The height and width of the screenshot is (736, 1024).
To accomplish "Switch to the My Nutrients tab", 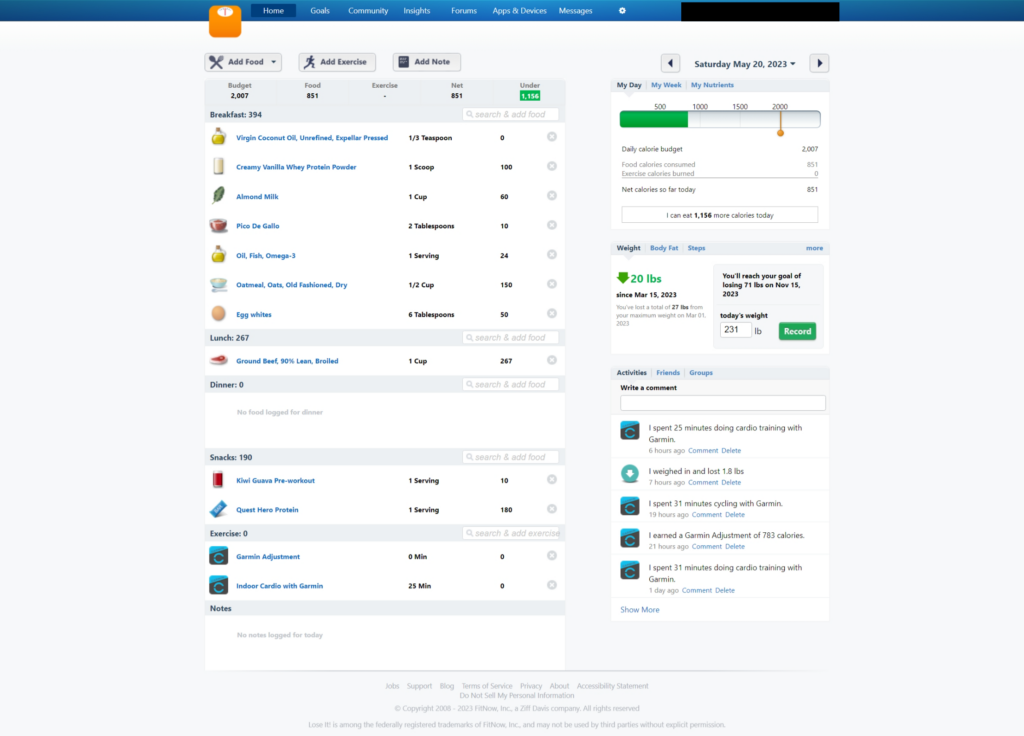I will pyautogui.click(x=712, y=86).
